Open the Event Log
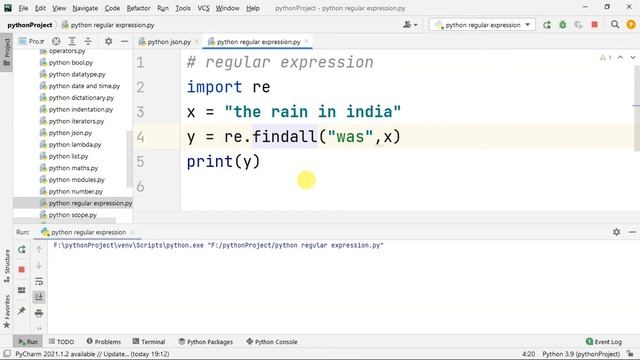Viewport: 640px width, 360px height. [x=604, y=342]
